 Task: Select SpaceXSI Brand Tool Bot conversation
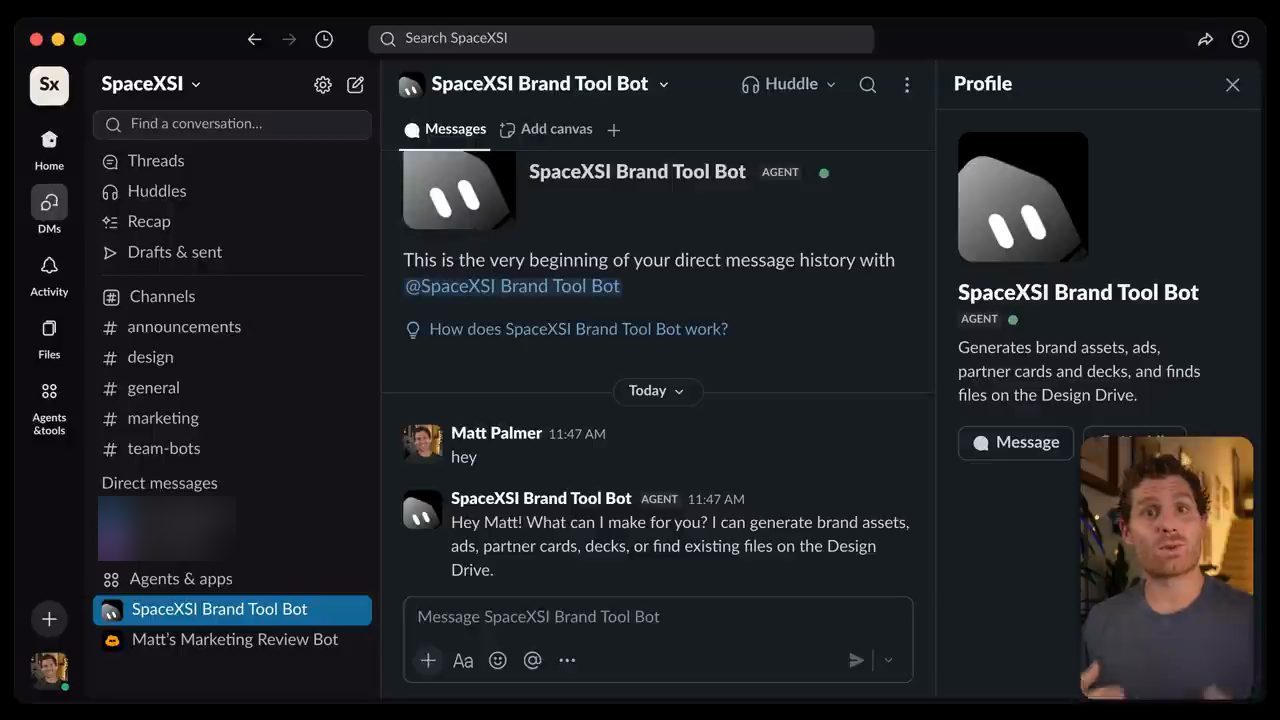click(x=232, y=609)
